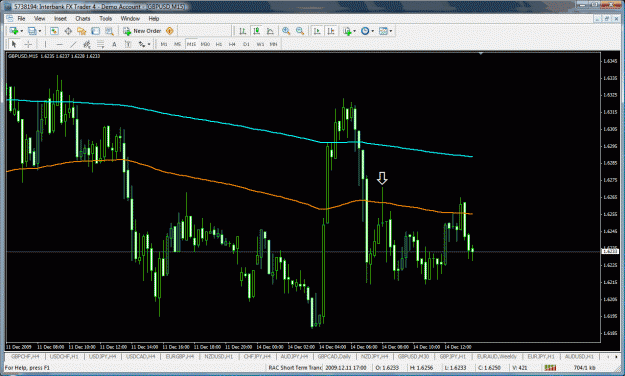Open the File menu
The width and height of the screenshot is (625, 376).
21,18
